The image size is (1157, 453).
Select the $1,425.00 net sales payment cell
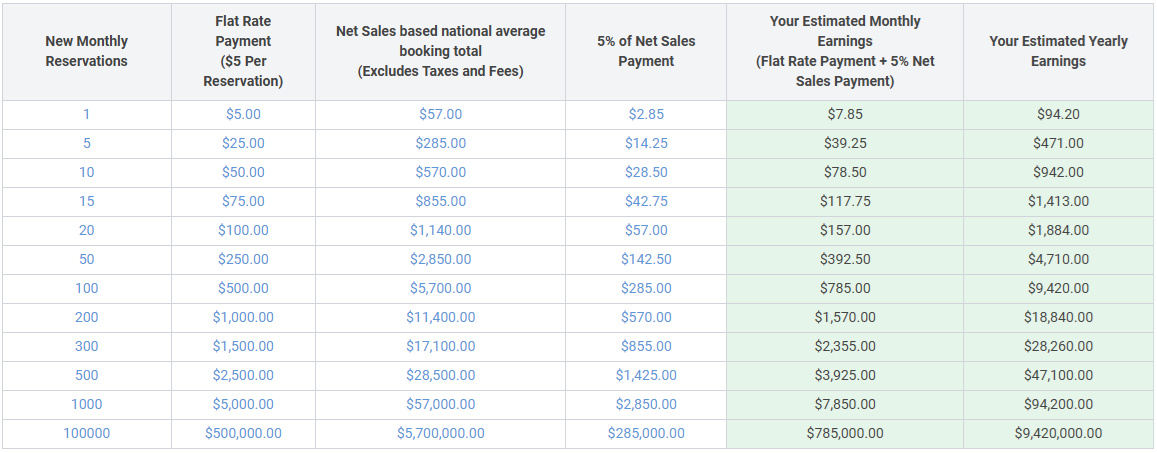pos(646,375)
